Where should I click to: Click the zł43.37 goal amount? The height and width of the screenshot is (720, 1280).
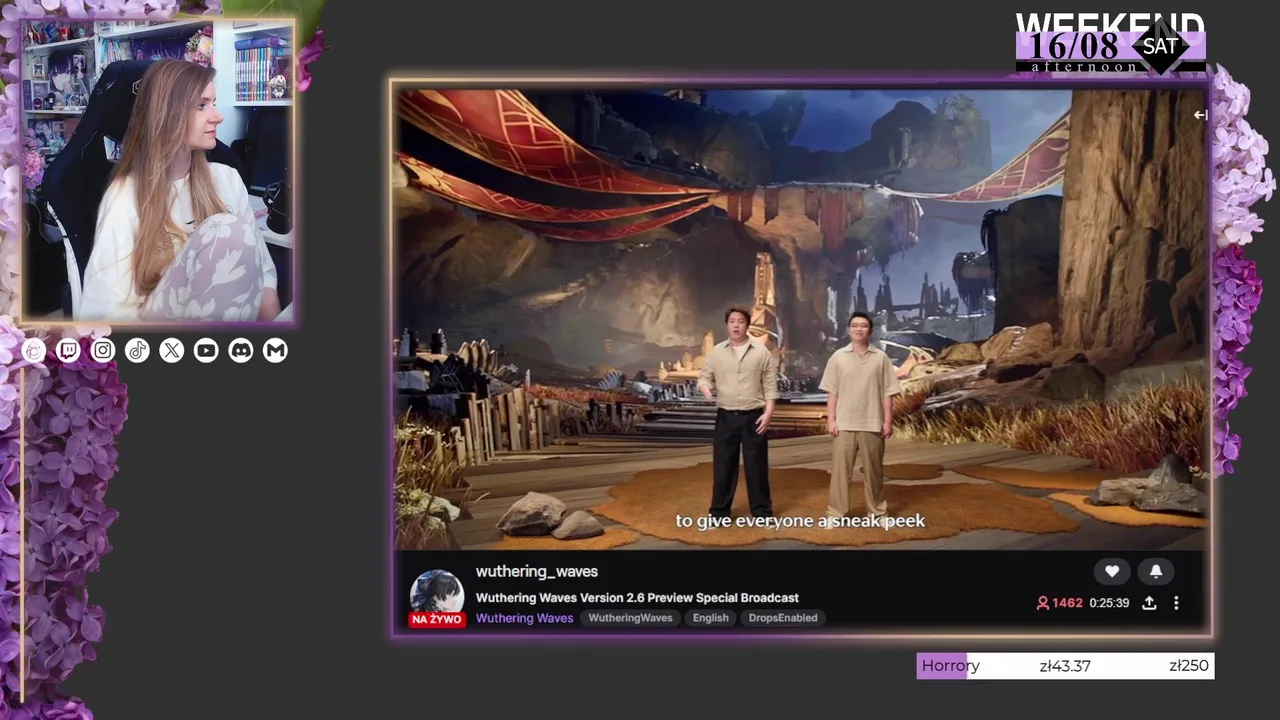pyautogui.click(x=1065, y=666)
